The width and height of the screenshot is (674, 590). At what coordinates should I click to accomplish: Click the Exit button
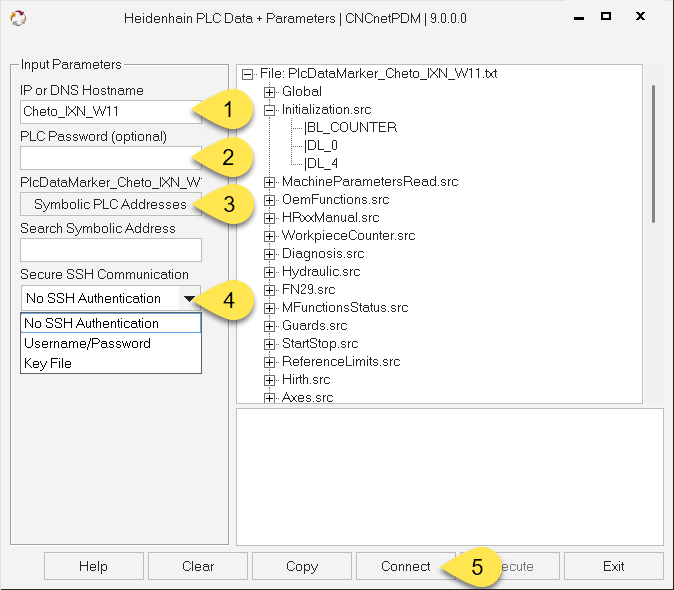point(613,566)
